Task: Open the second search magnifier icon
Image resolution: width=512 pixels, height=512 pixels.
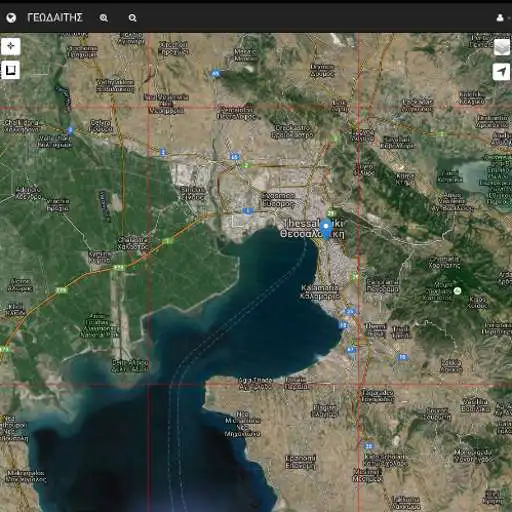Action: tap(132, 18)
